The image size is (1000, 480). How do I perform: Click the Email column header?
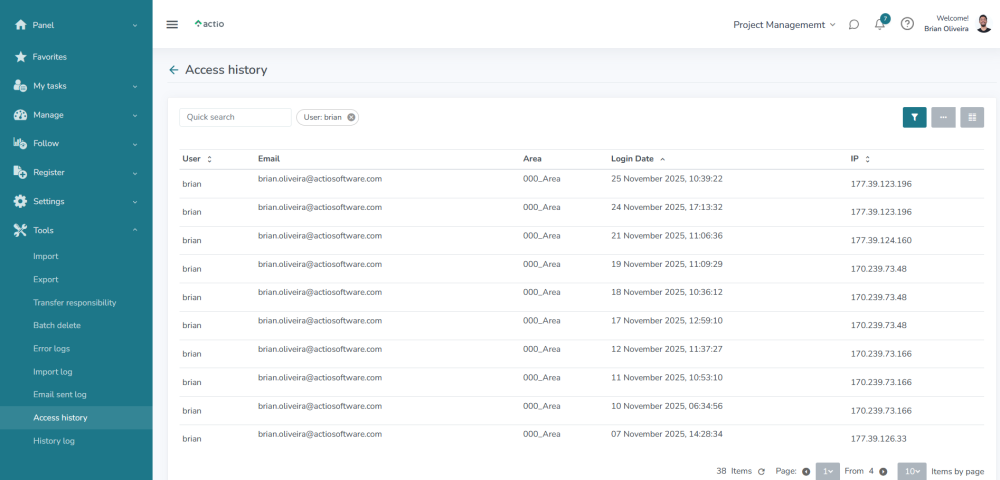click(x=268, y=159)
